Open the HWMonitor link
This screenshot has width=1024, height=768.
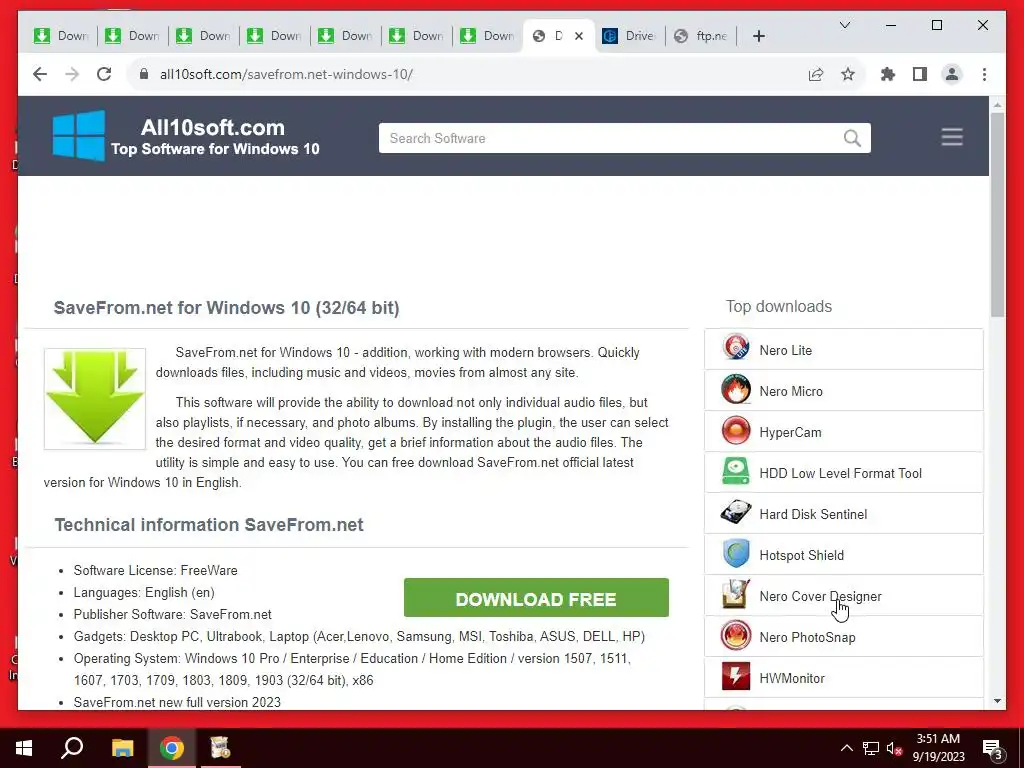(x=792, y=679)
